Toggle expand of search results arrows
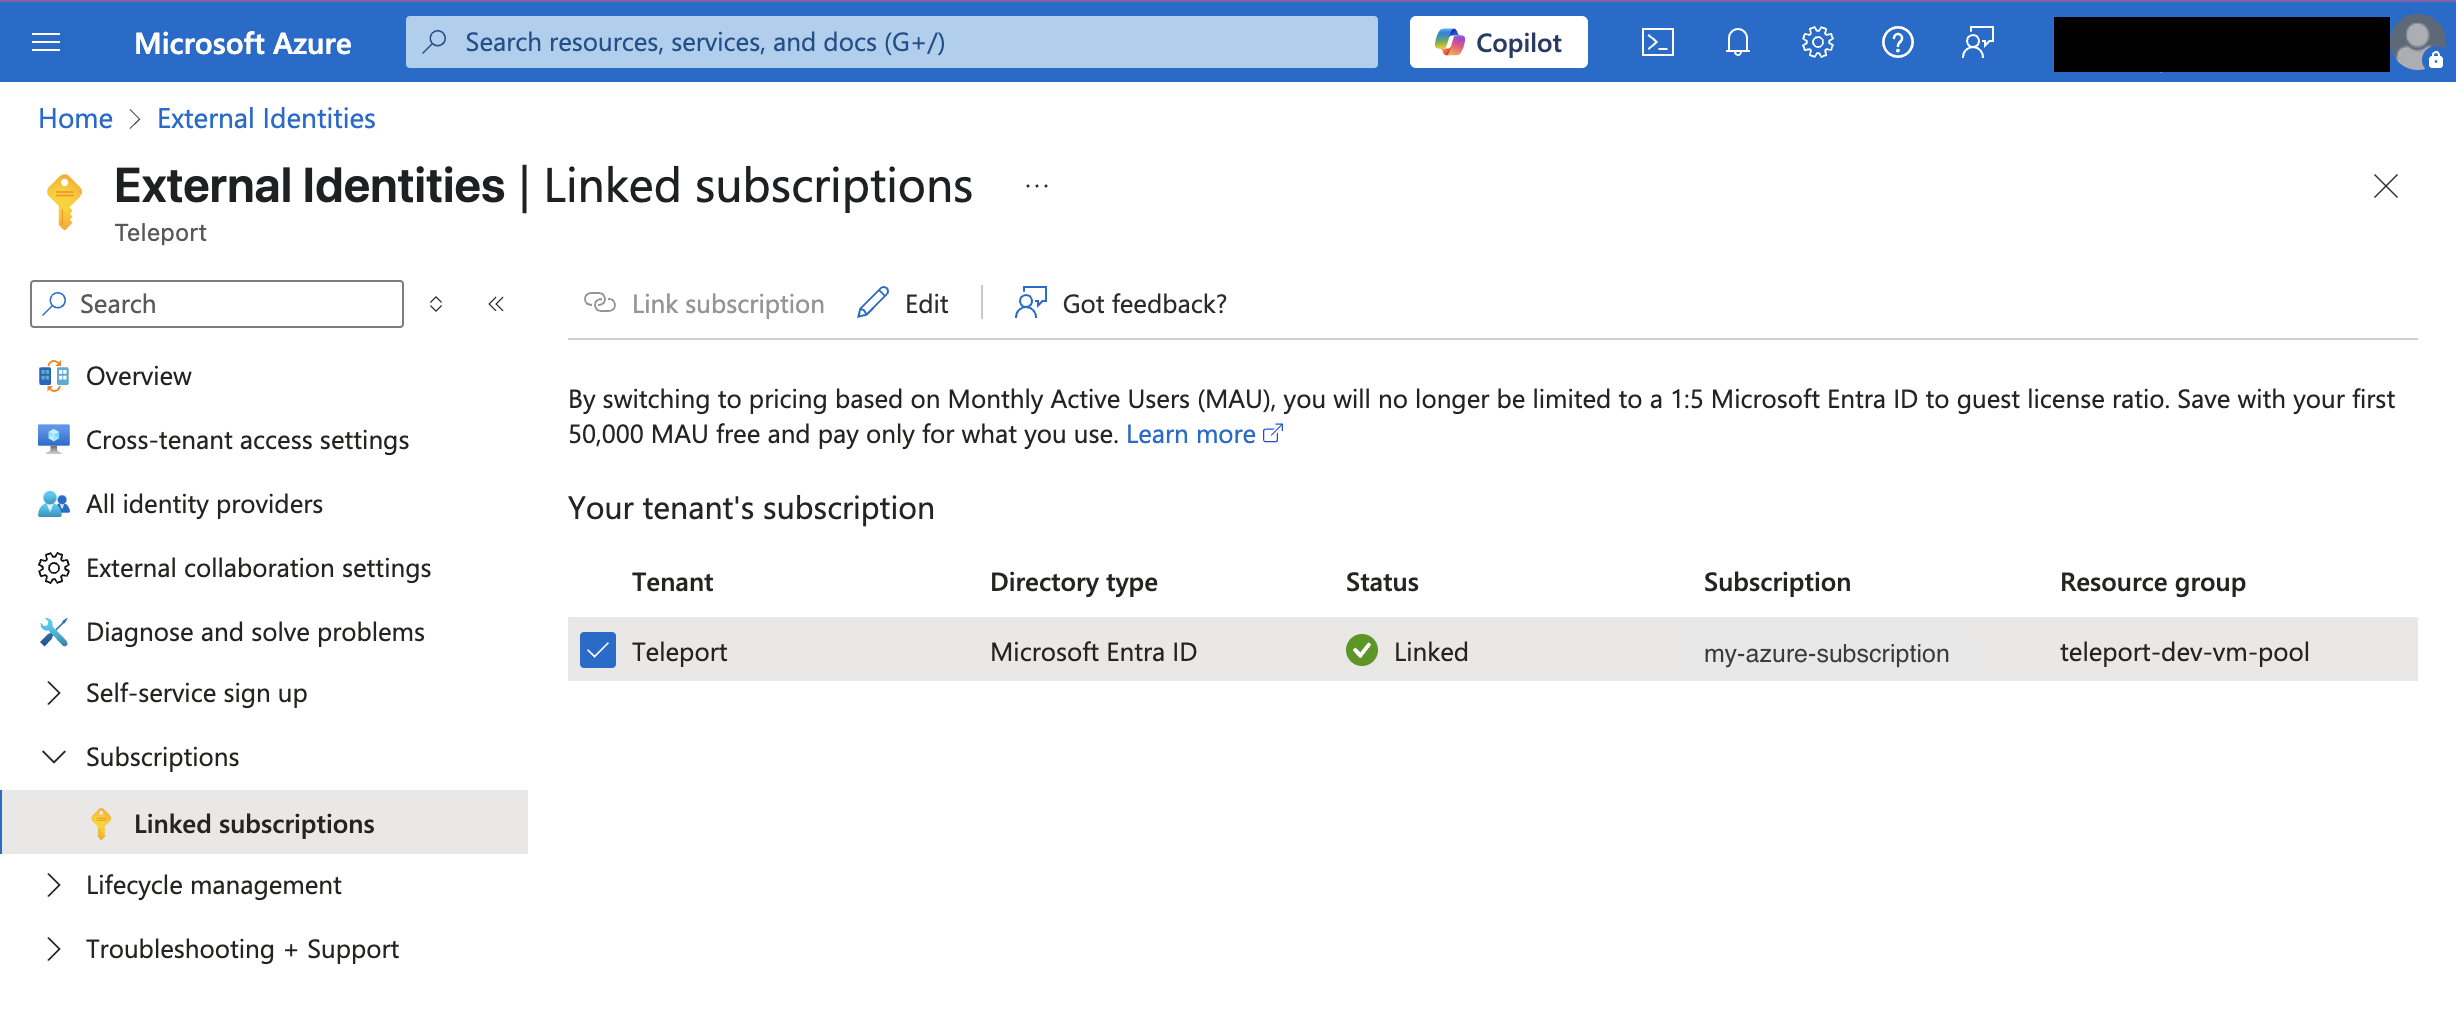The image size is (2456, 1020). pyautogui.click(x=436, y=303)
